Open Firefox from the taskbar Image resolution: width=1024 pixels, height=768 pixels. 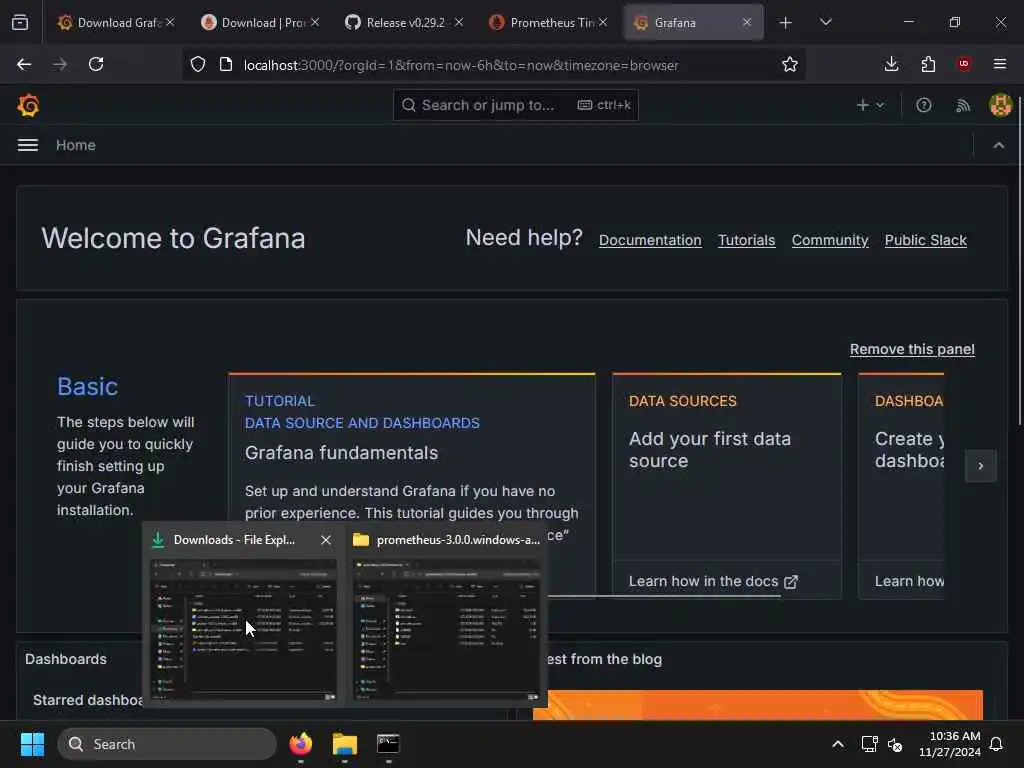coord(300,744)
